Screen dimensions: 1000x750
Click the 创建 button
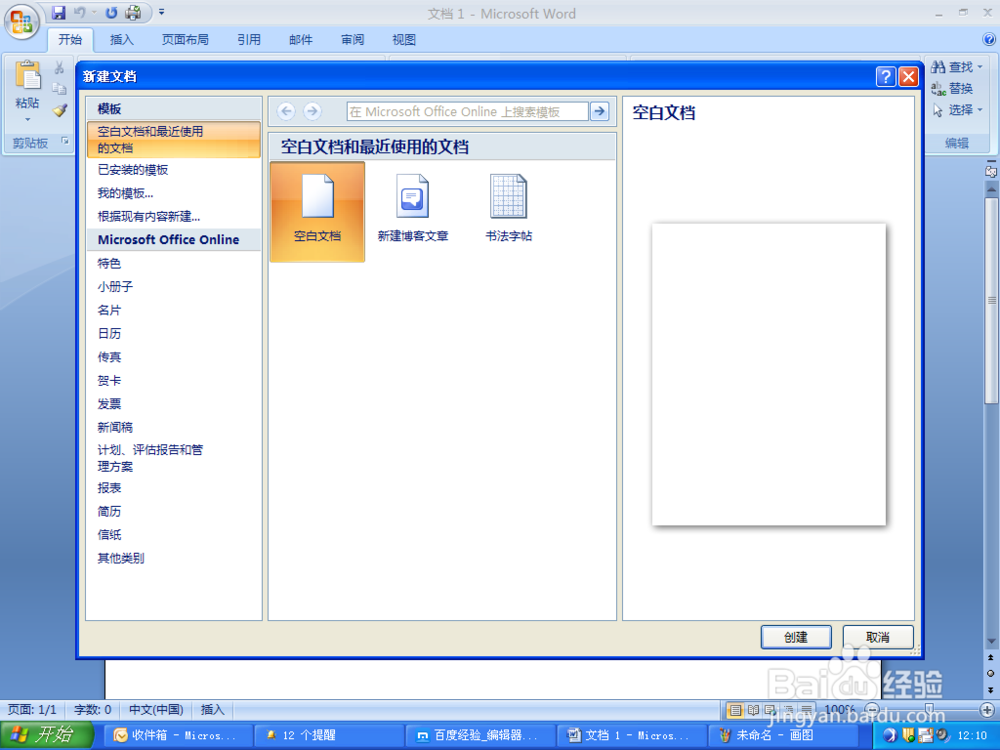pos(795,637)
